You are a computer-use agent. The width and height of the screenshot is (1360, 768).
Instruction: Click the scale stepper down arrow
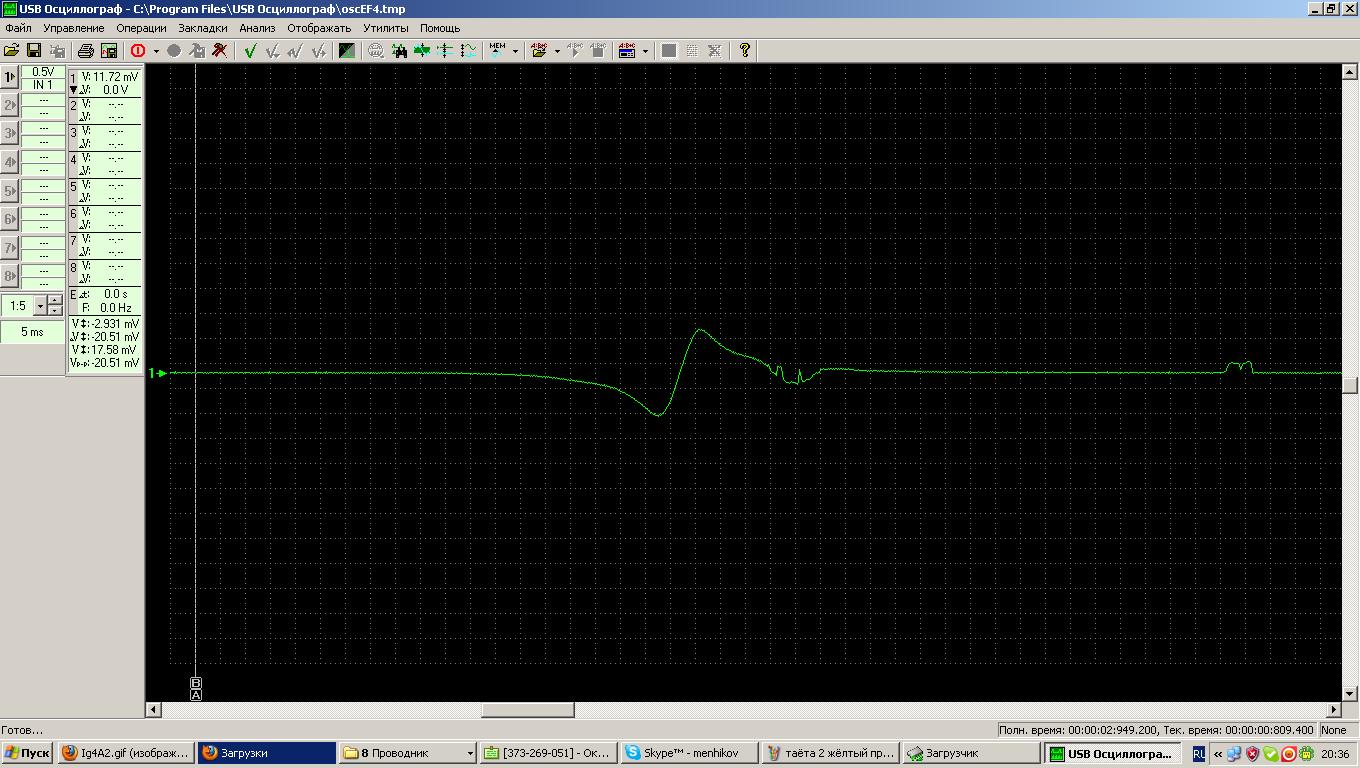[55, 311]
